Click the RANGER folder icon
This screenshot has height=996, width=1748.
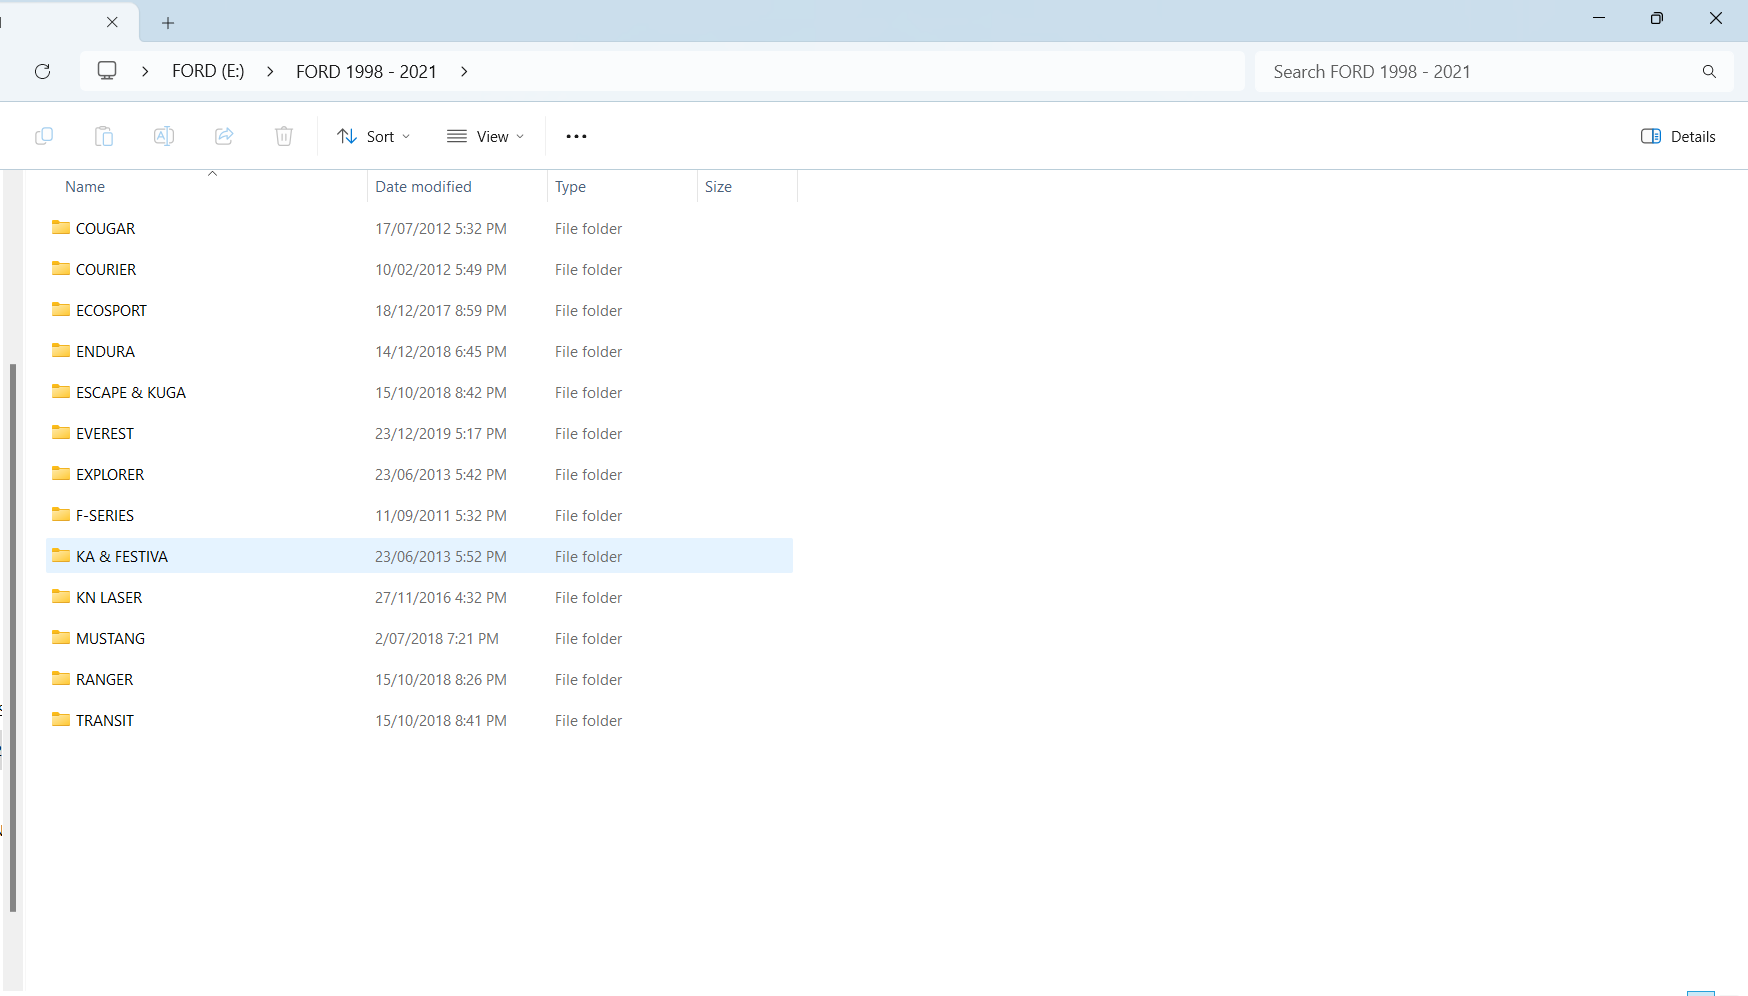[x=61, y=679]
